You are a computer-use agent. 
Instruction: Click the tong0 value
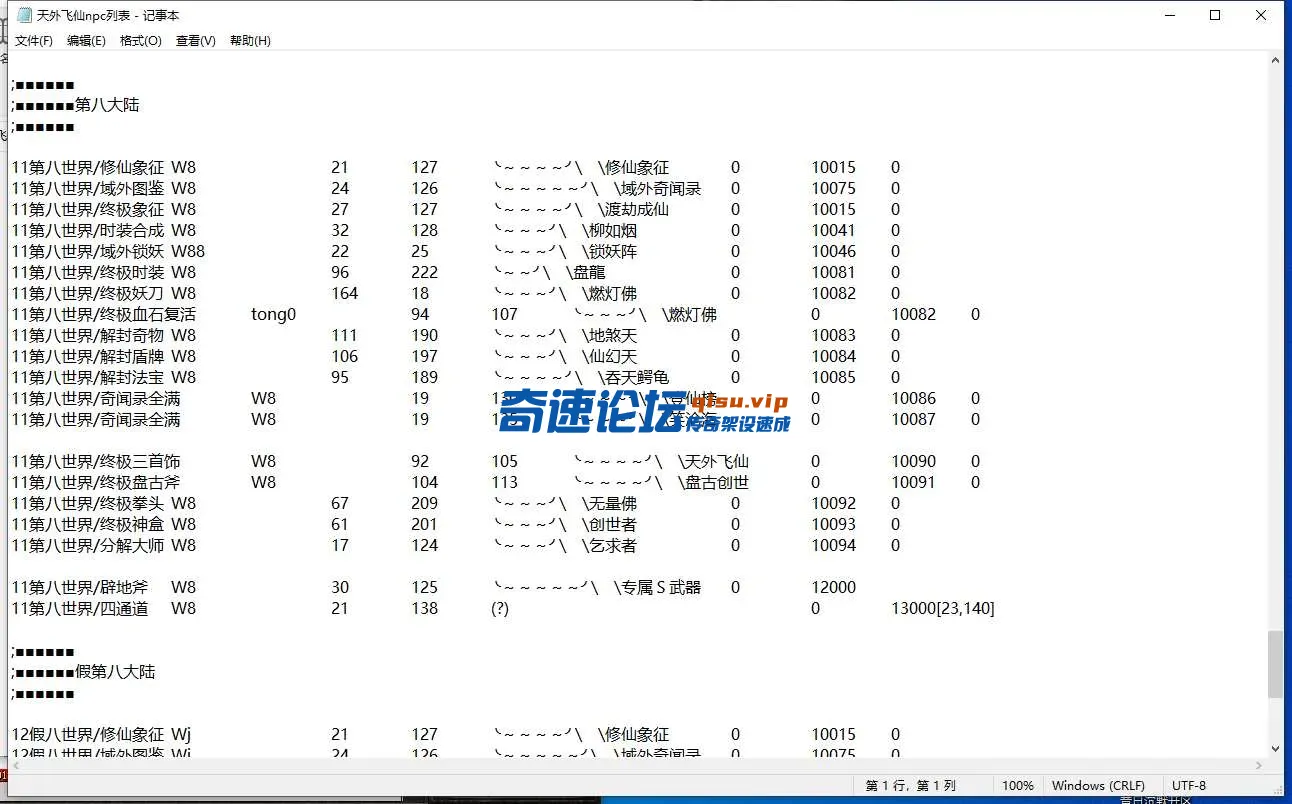(x=274, y=315)
